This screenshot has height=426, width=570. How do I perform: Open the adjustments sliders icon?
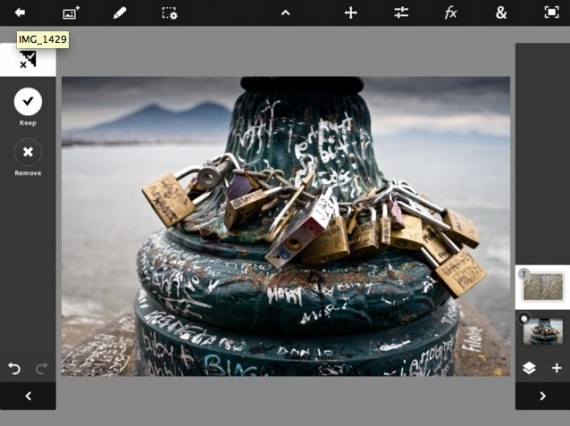(401, 13)
